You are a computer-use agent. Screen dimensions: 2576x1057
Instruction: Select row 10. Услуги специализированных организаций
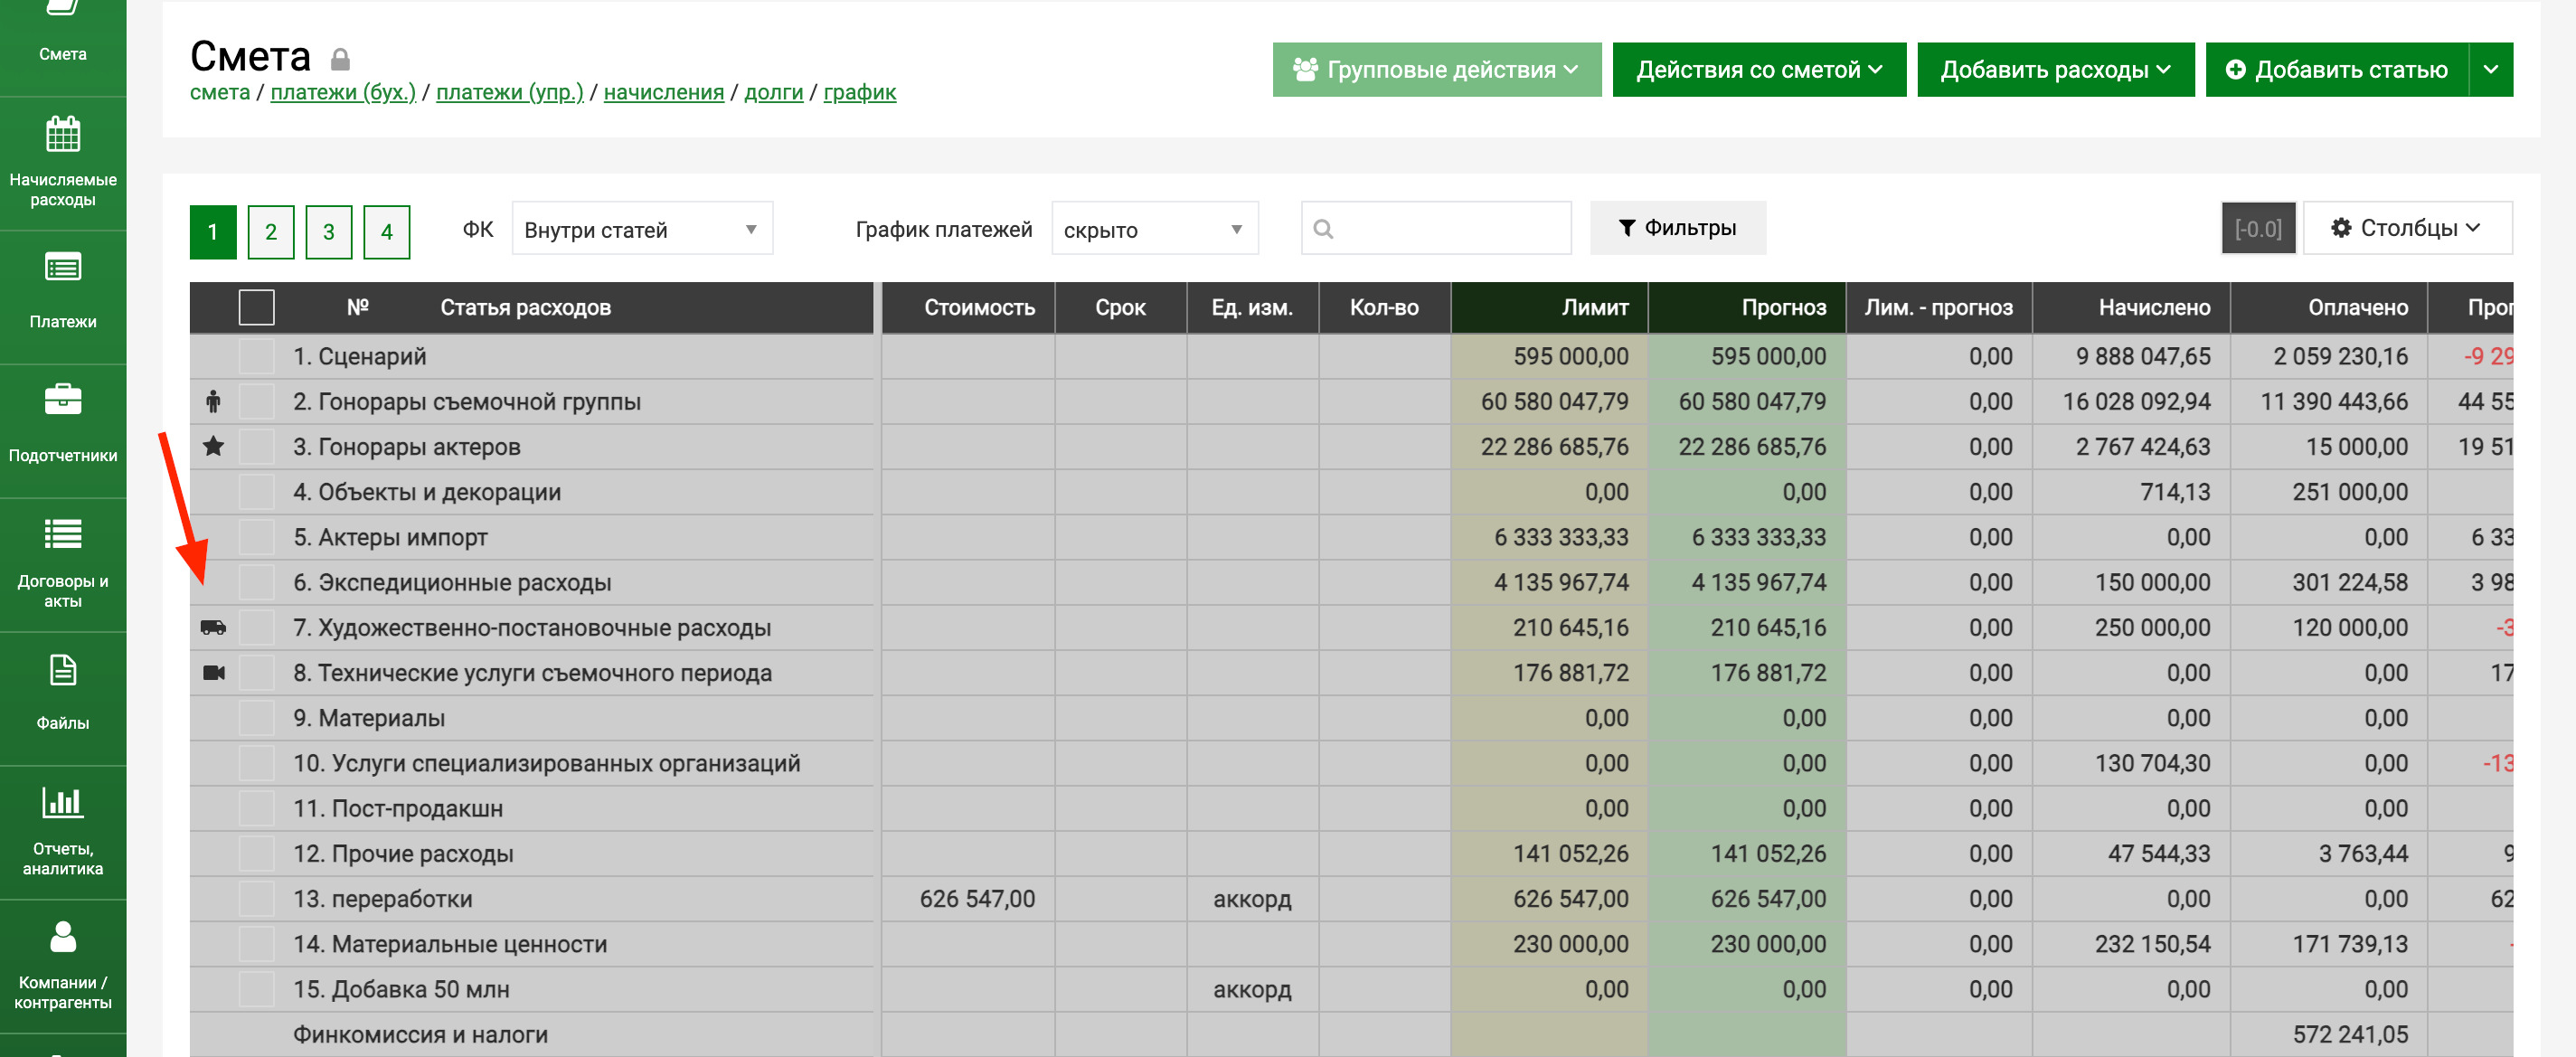click(x=257, y=763)
